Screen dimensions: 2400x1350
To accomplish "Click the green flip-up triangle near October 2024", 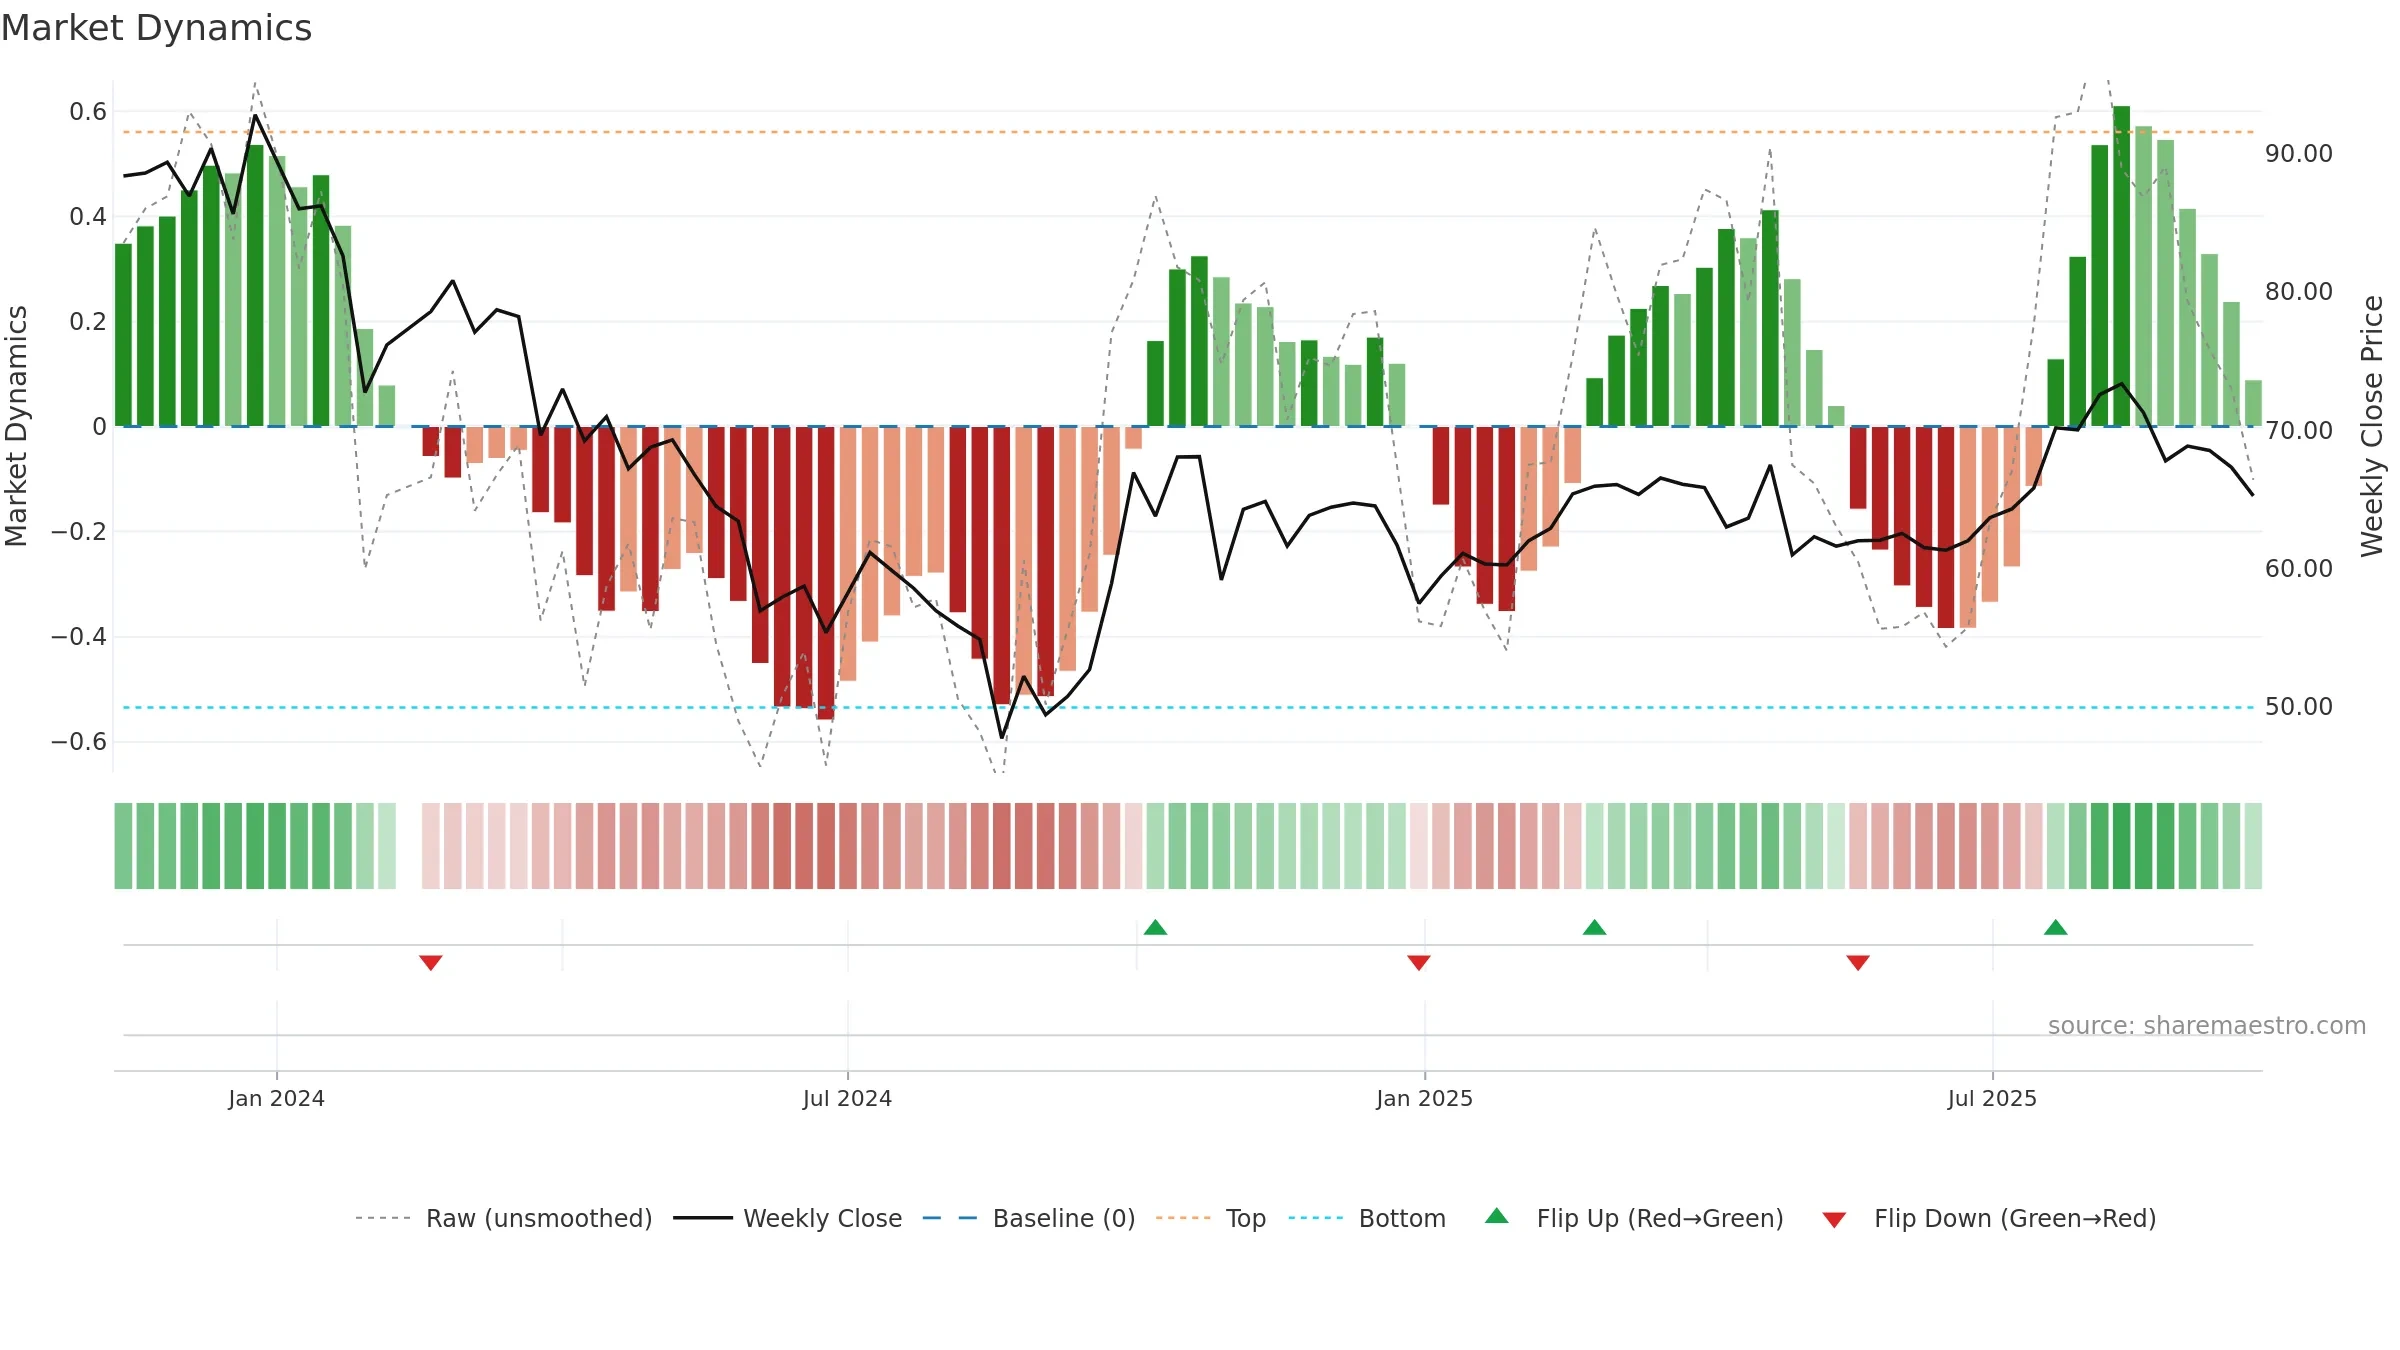I will [x=1155, y=927].
